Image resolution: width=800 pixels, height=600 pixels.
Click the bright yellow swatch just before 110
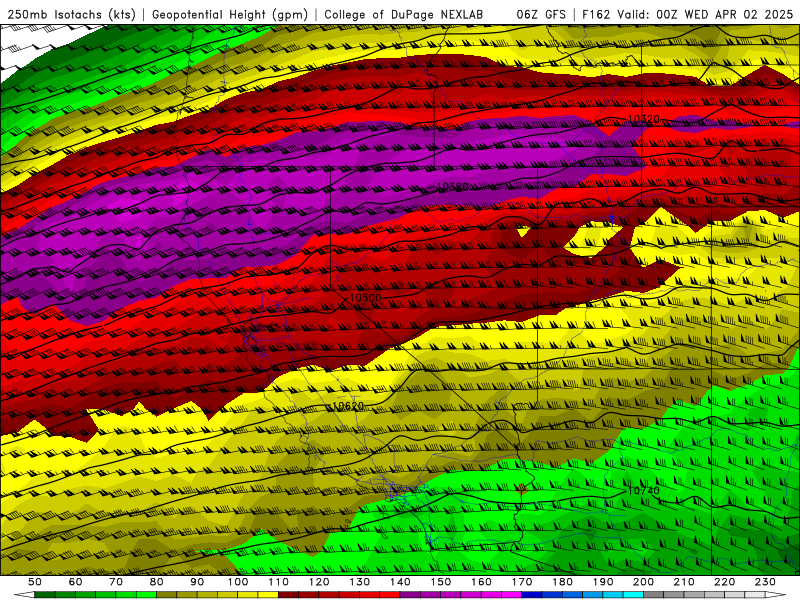[268, 595]
